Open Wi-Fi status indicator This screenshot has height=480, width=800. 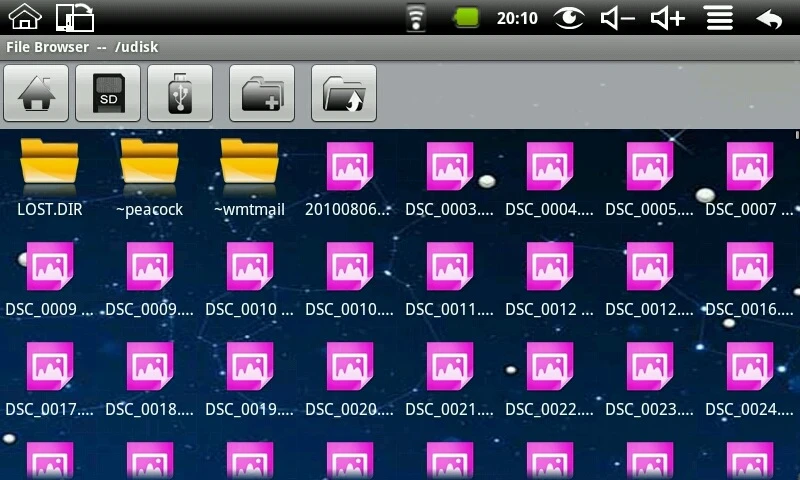tap(416, 18)
